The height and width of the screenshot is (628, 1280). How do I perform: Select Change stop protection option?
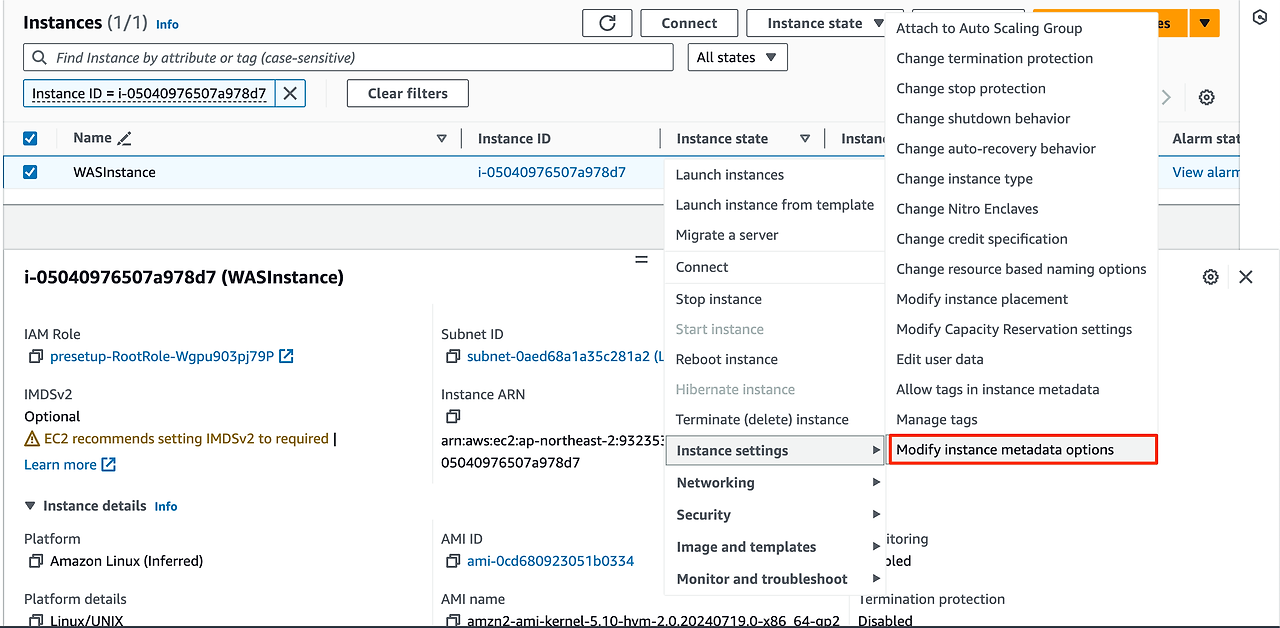point(1022,88)
